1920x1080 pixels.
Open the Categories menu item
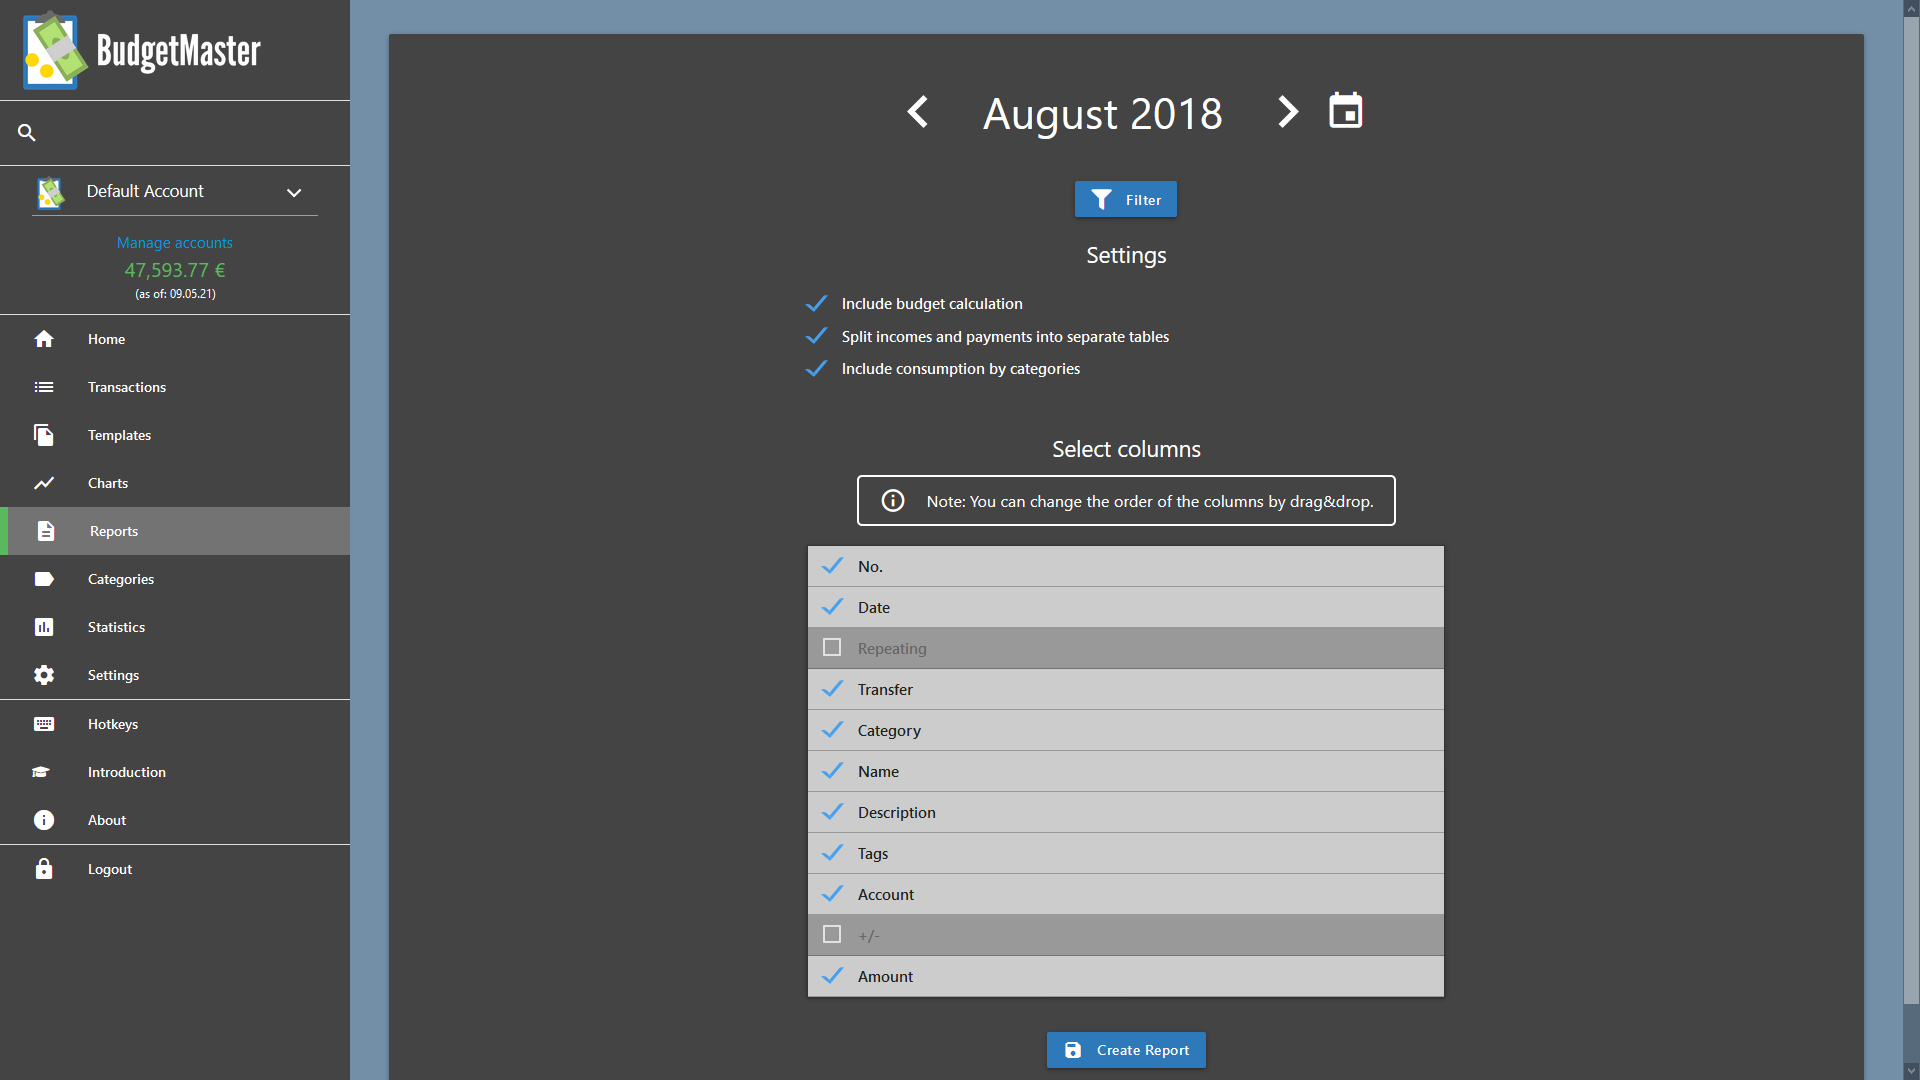click(175, 579)
